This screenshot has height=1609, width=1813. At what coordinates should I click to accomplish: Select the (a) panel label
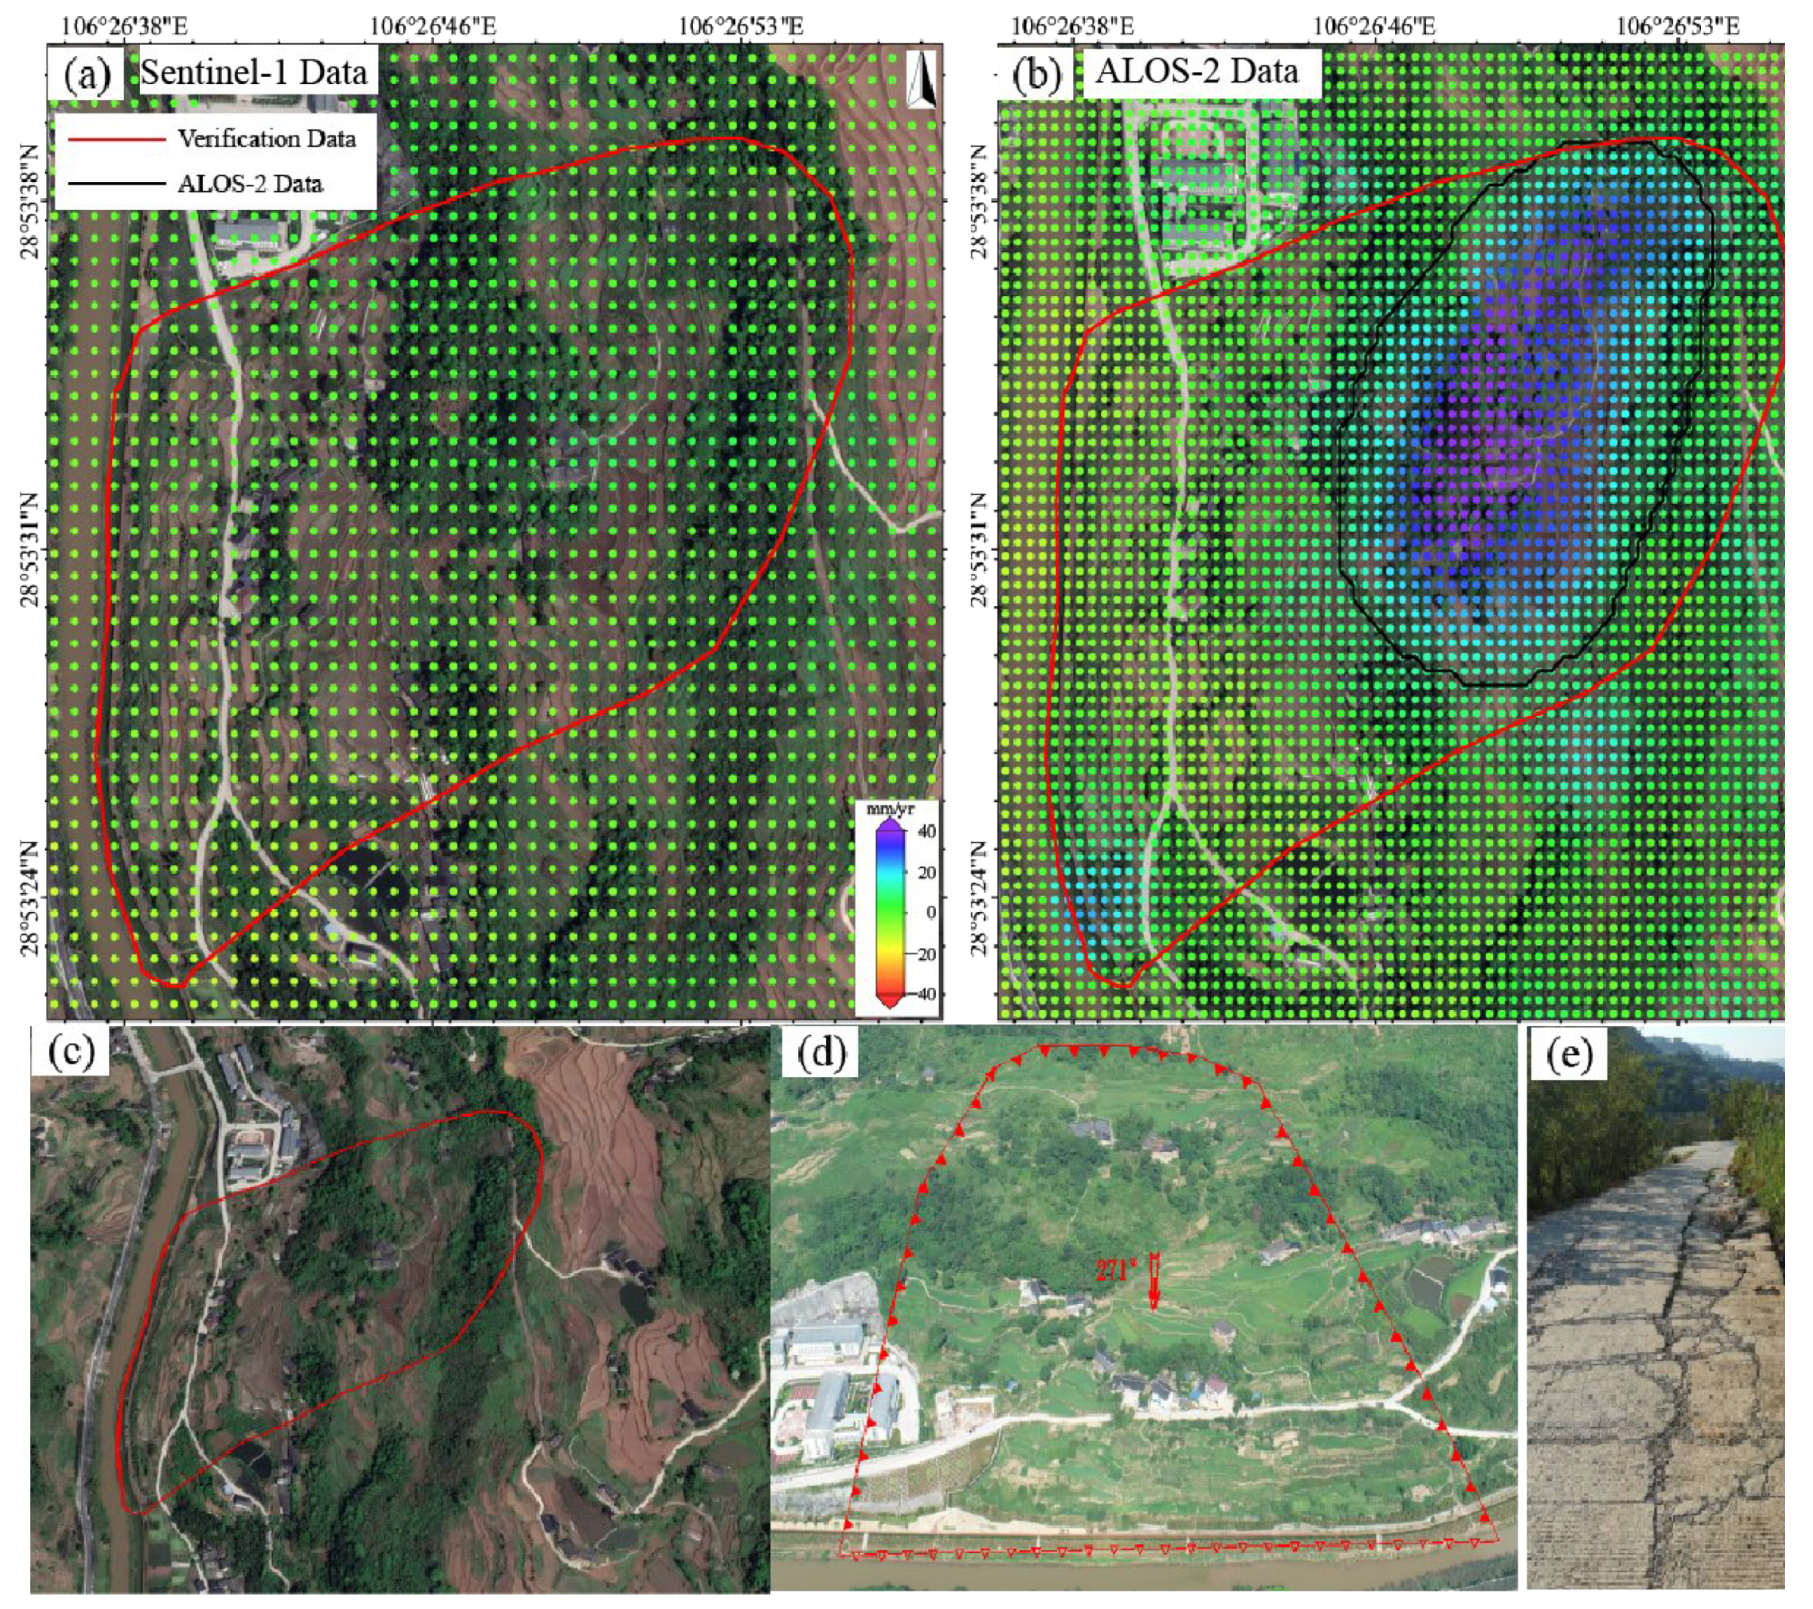(x=86, y=75)
